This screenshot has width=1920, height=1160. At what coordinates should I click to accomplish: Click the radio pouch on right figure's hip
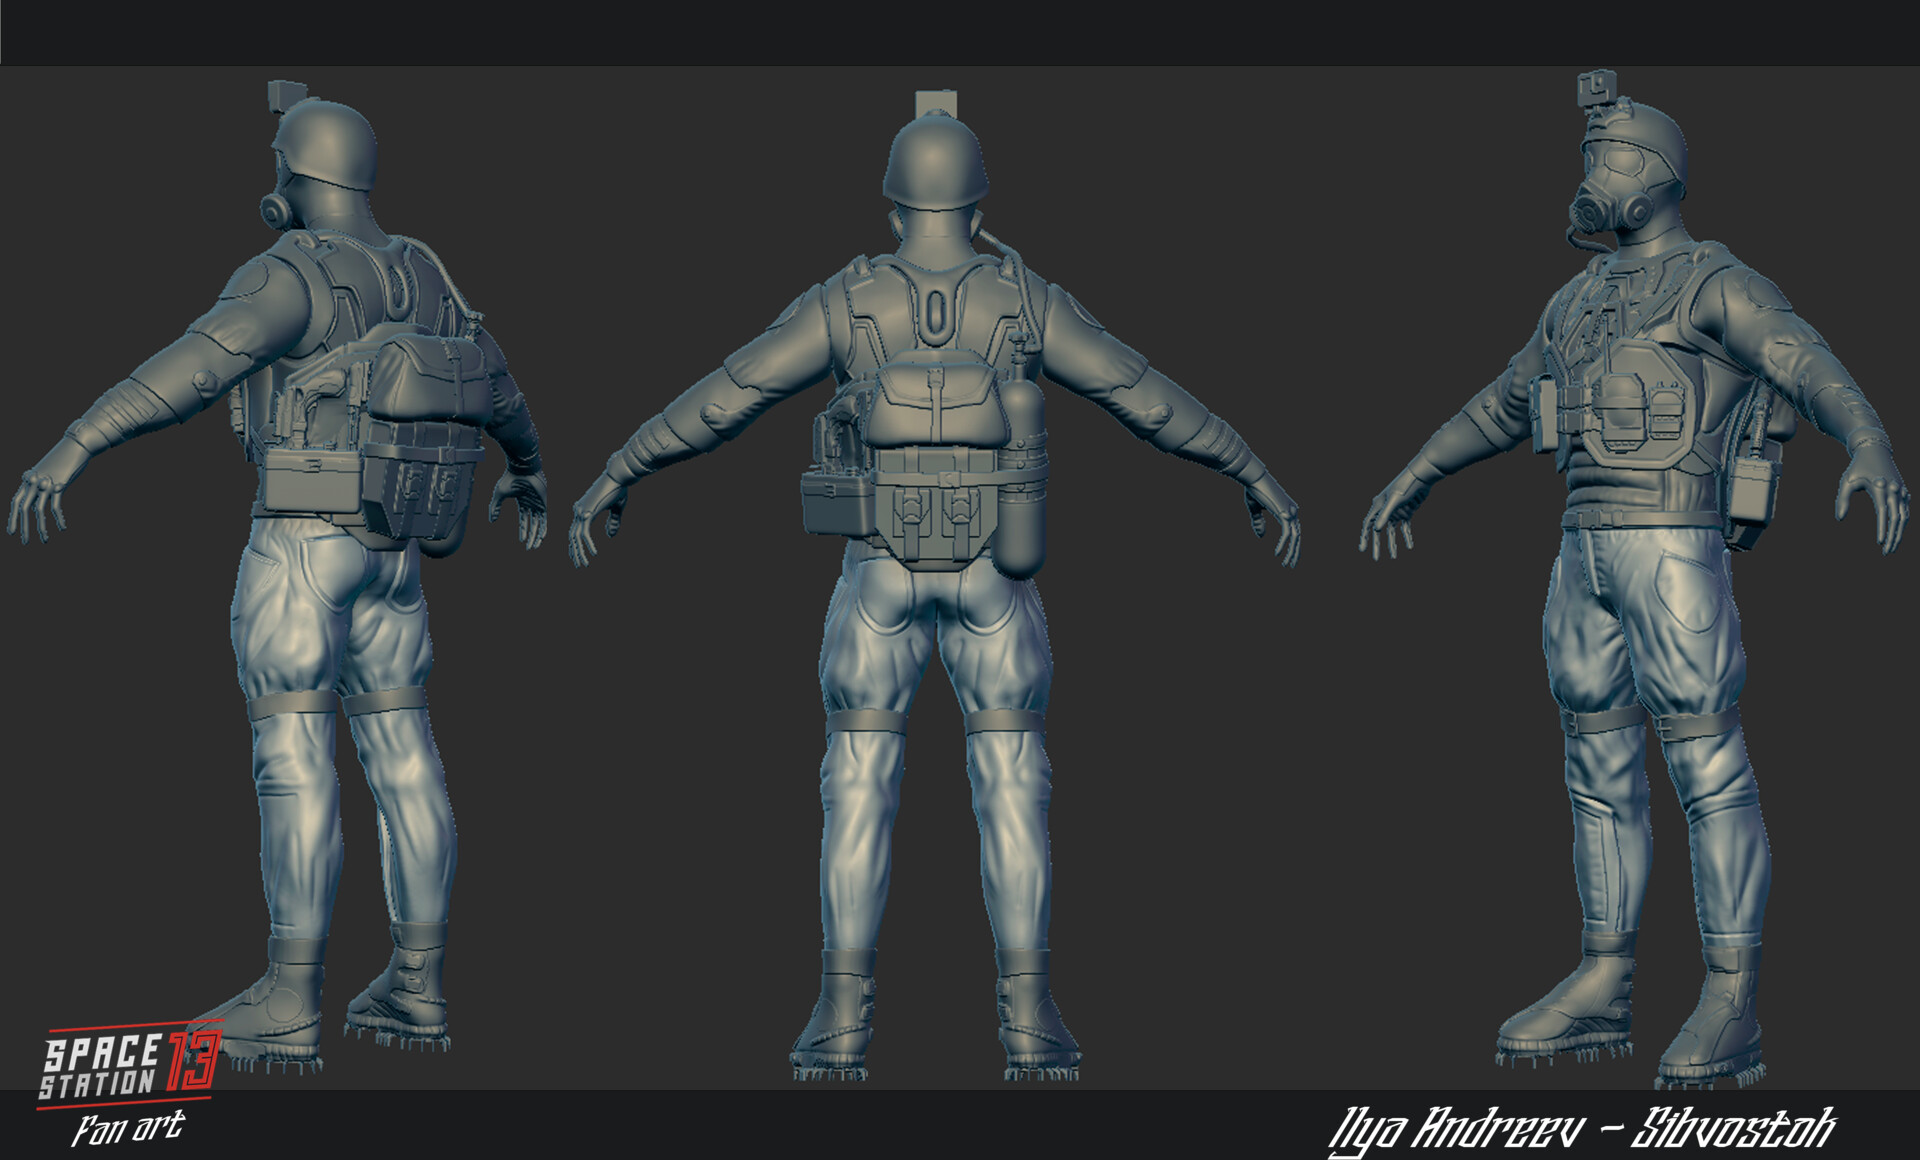click(1752, 490)
